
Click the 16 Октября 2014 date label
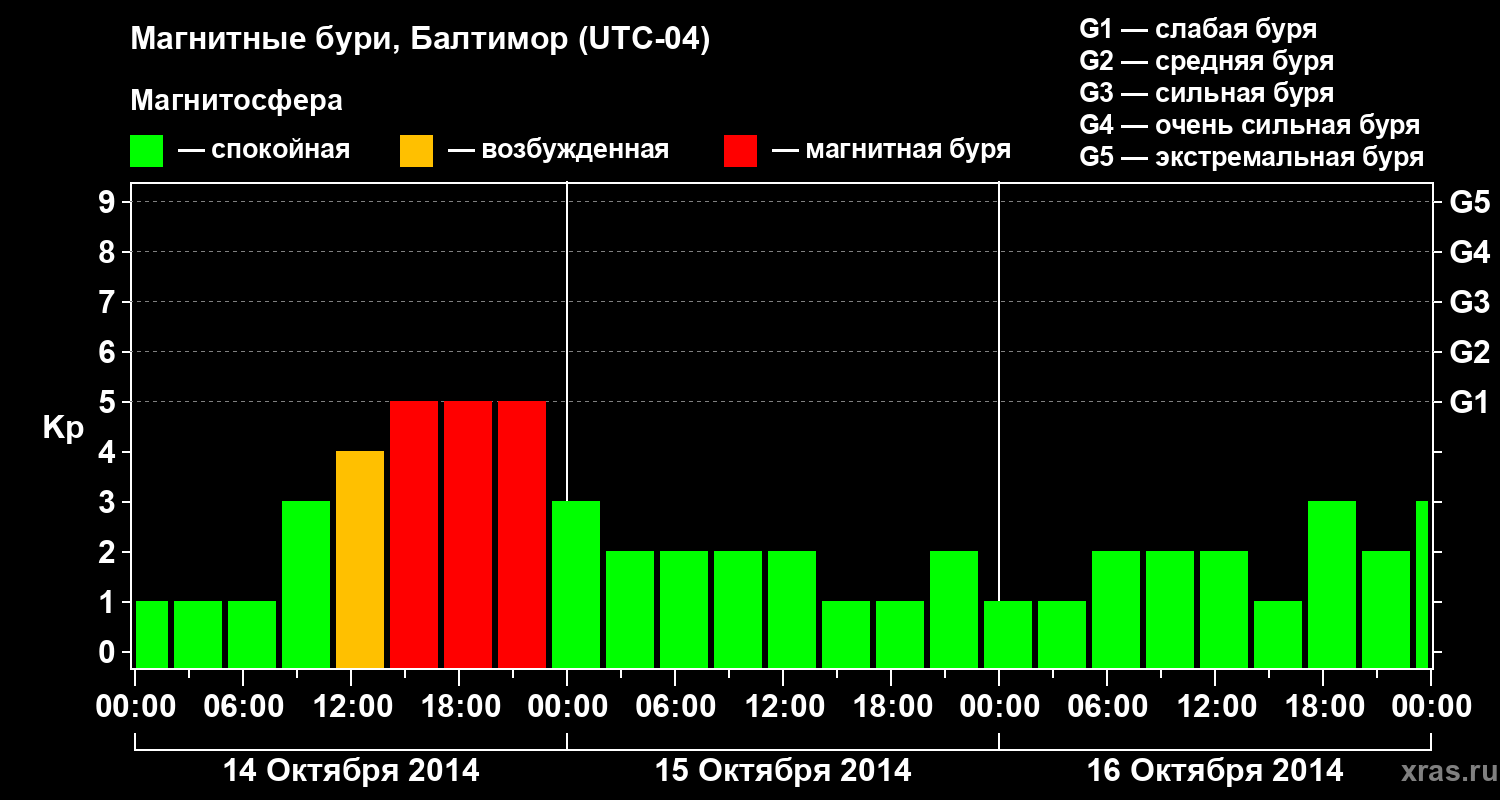coord(1215,771)
